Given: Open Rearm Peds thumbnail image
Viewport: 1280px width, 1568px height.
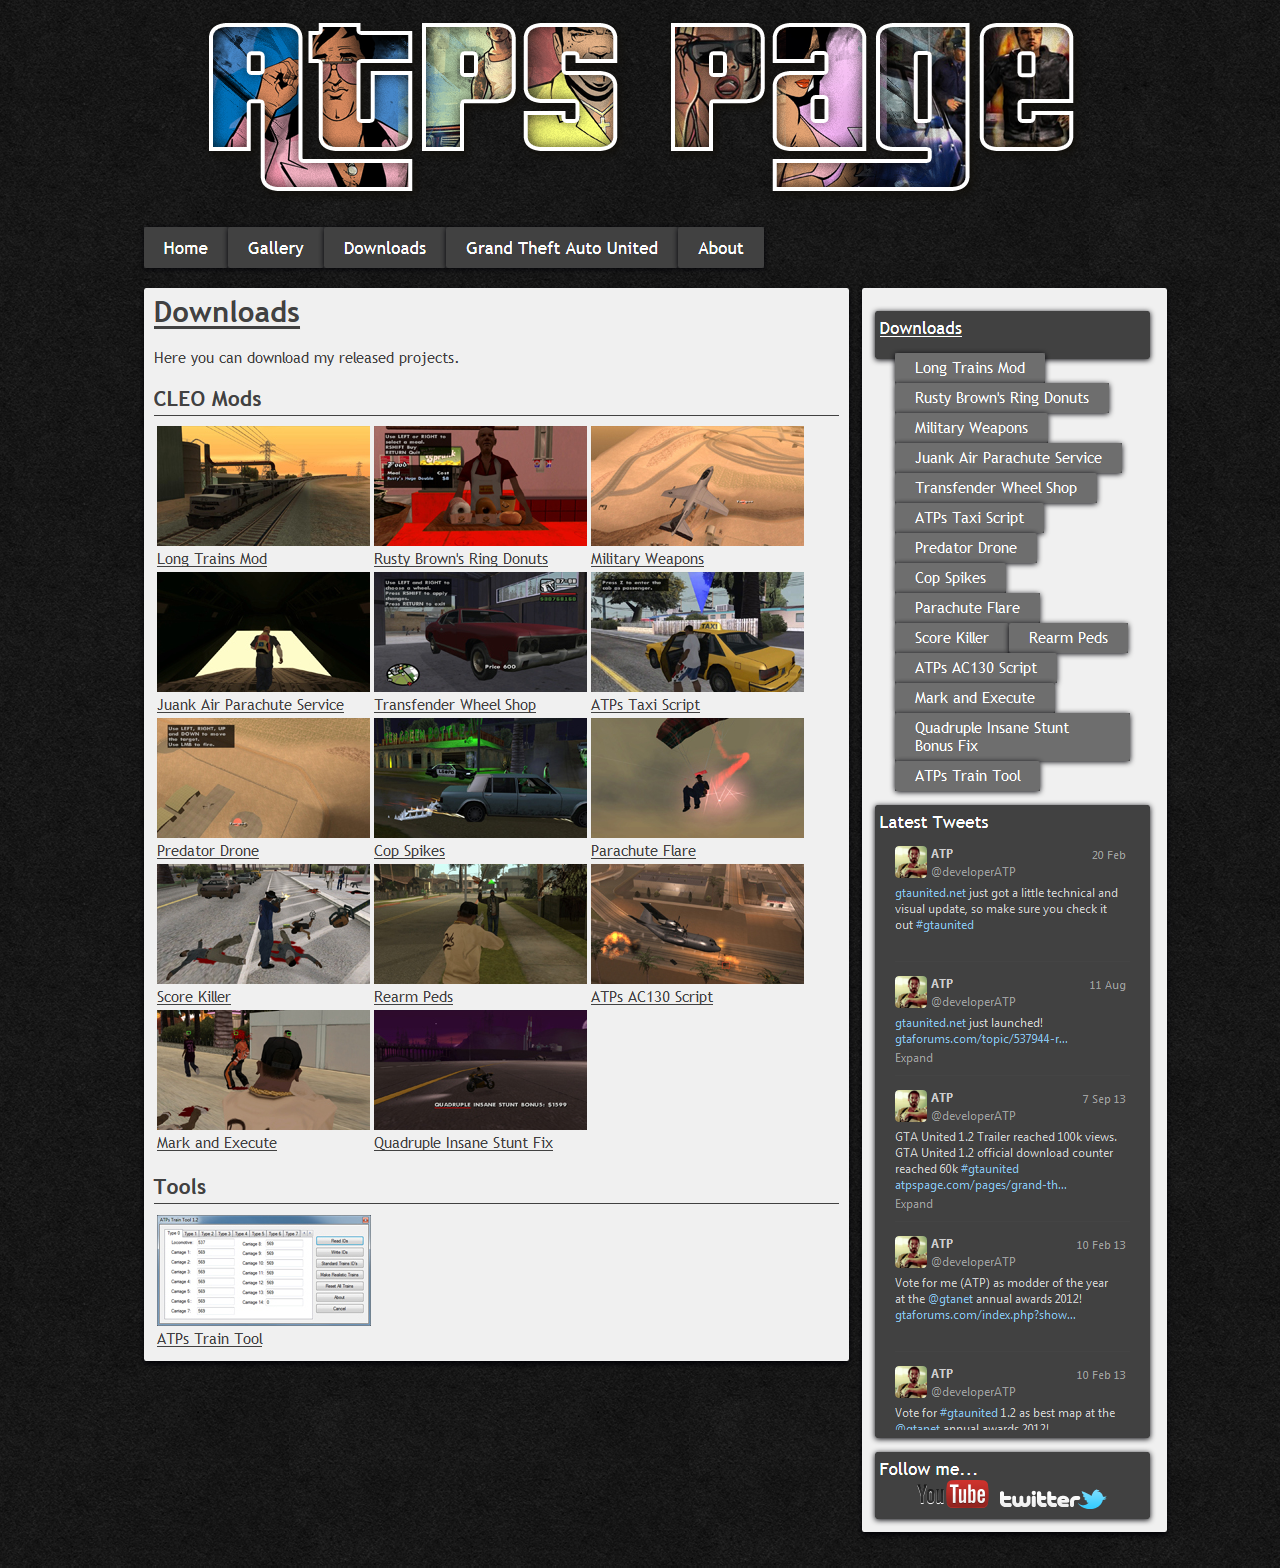Looking at the screenshot, I should coord(480,924).
